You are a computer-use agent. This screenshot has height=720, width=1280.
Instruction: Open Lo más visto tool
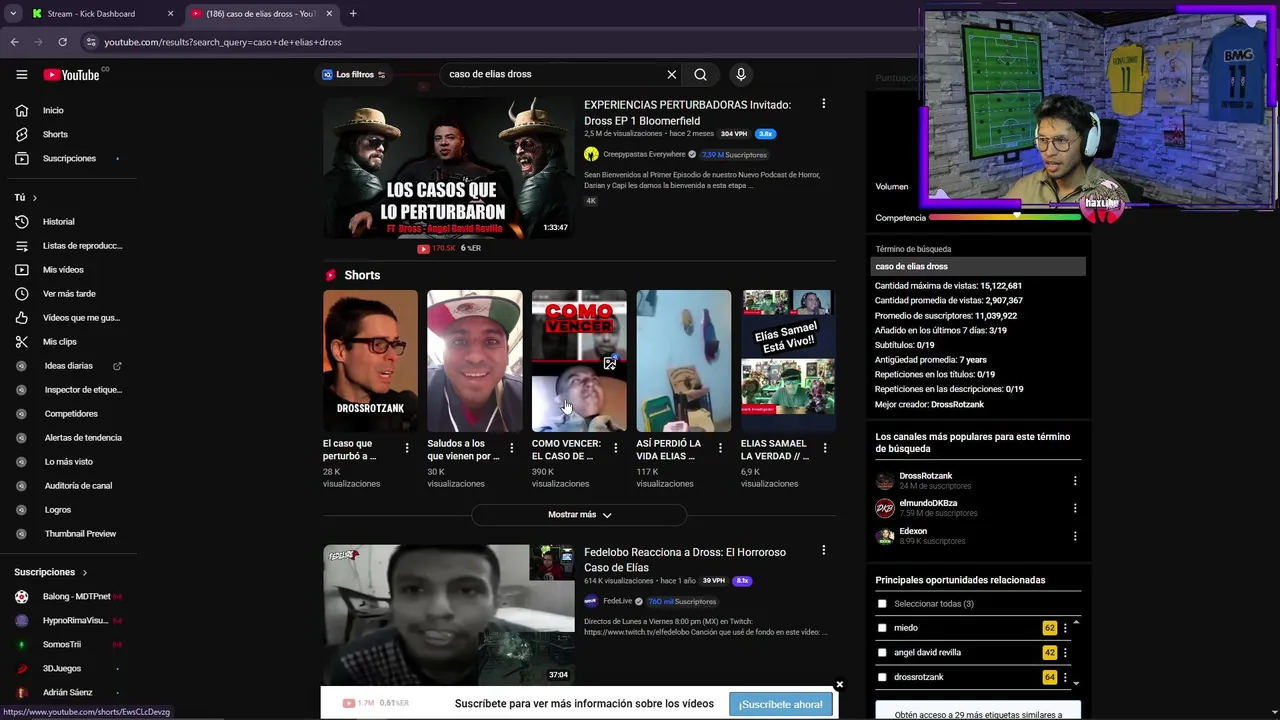68,462
